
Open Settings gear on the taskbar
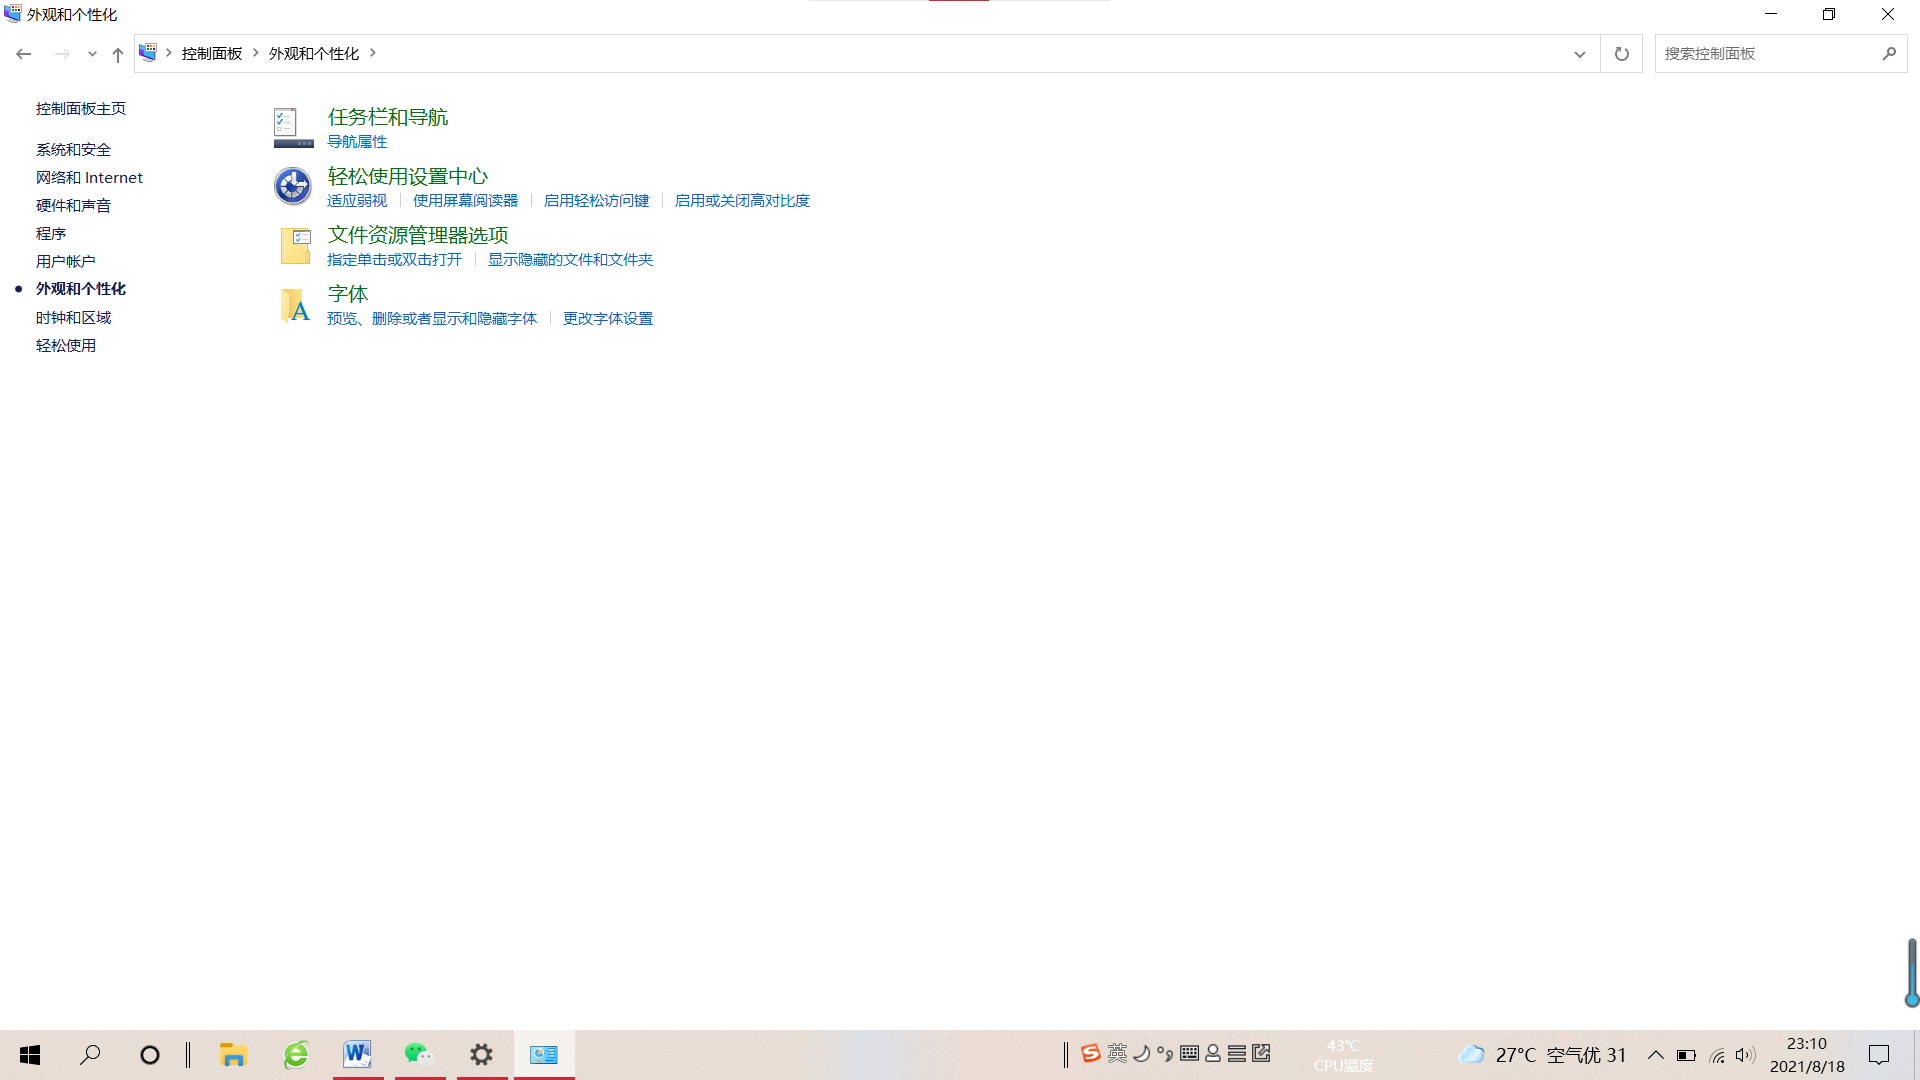[x=481, y=1054]
